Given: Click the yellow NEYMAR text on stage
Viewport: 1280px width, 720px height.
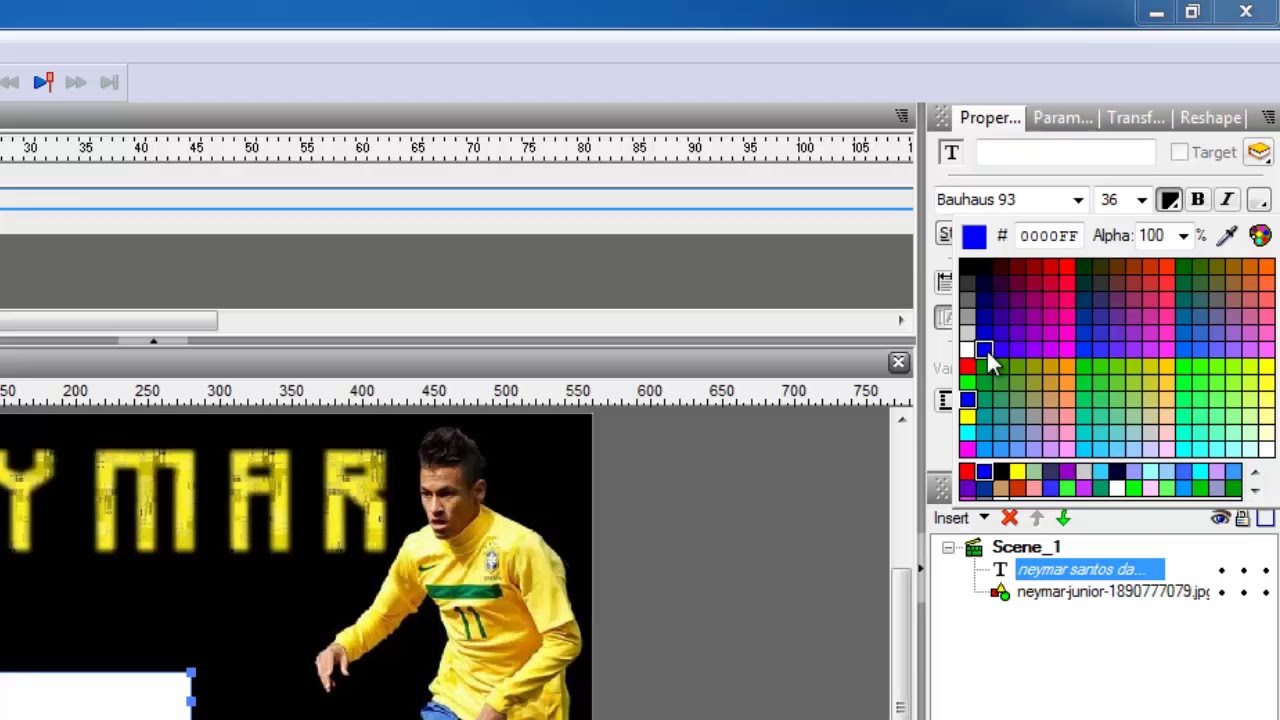Looking at the screenshot, I should point(195,500).
